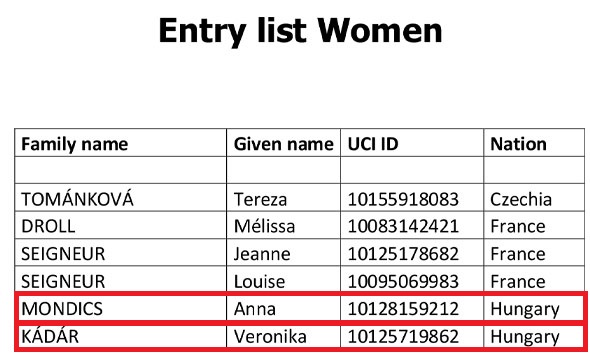This screenshot has height=364, width=590.
Task: Click the given name Tereza
Action: (x=260, y=199)
